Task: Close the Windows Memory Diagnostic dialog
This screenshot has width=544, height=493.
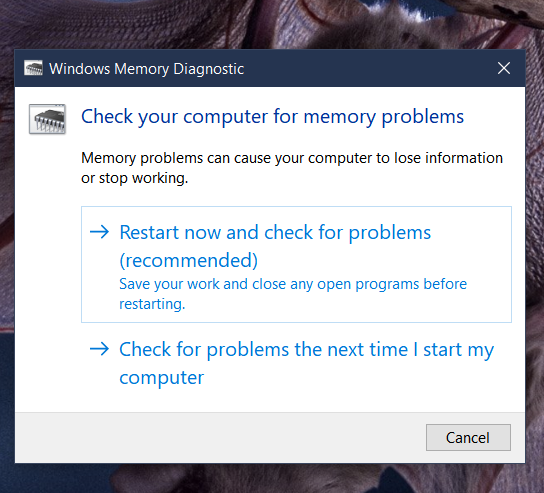Action: tap(504, 68)
